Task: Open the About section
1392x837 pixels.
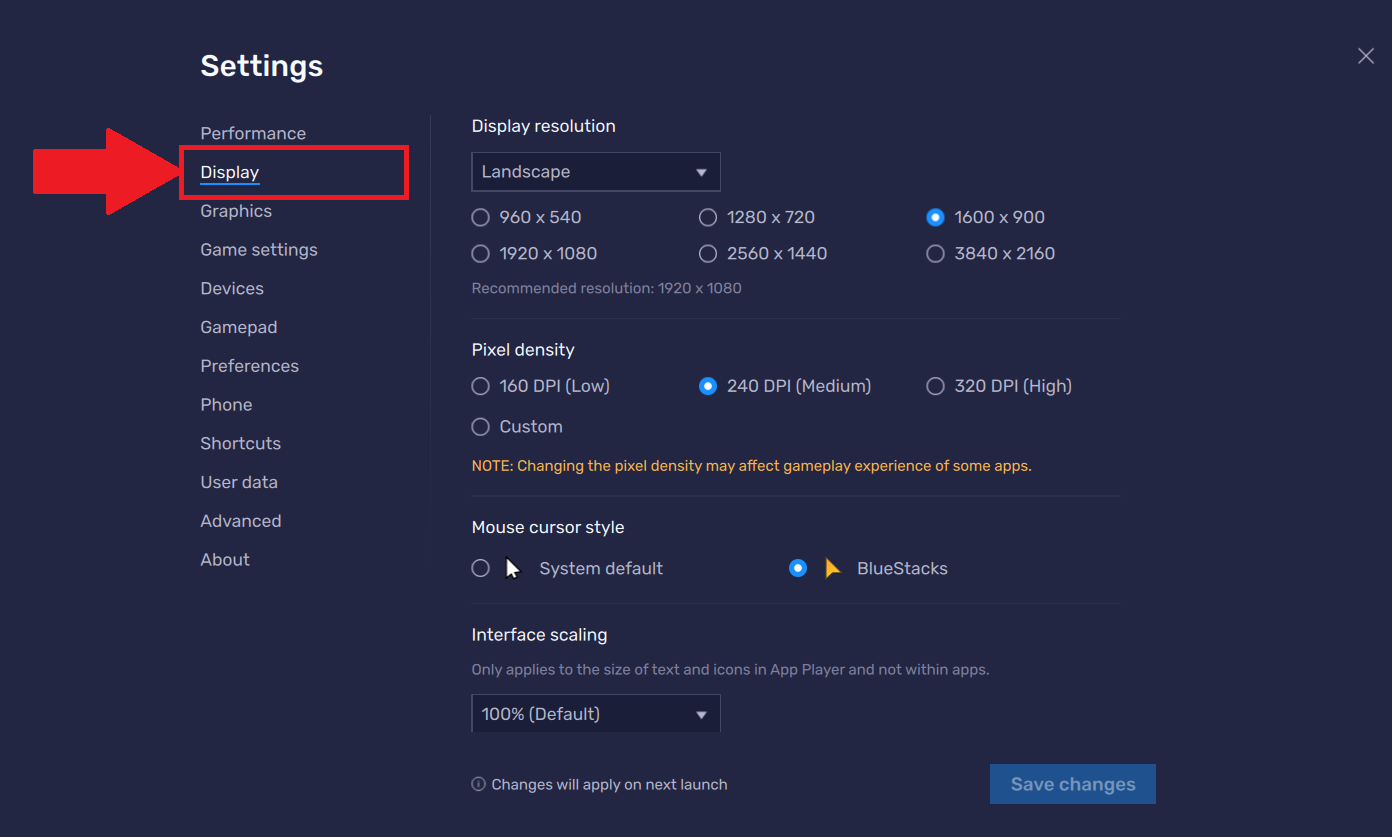Action: 225,560
